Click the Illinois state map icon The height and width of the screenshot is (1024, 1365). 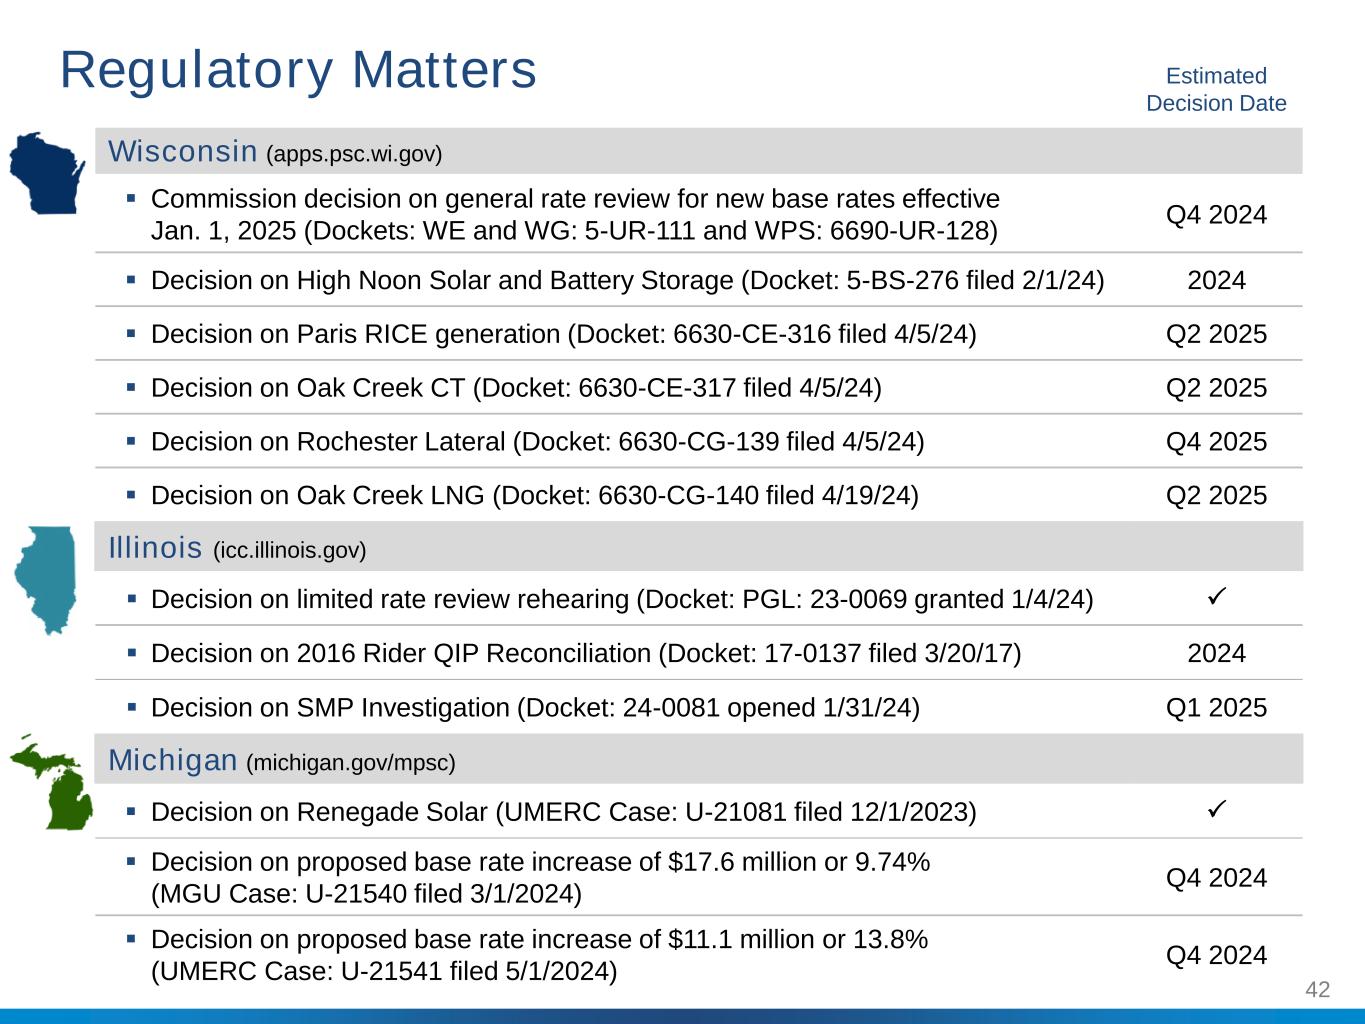47,579
